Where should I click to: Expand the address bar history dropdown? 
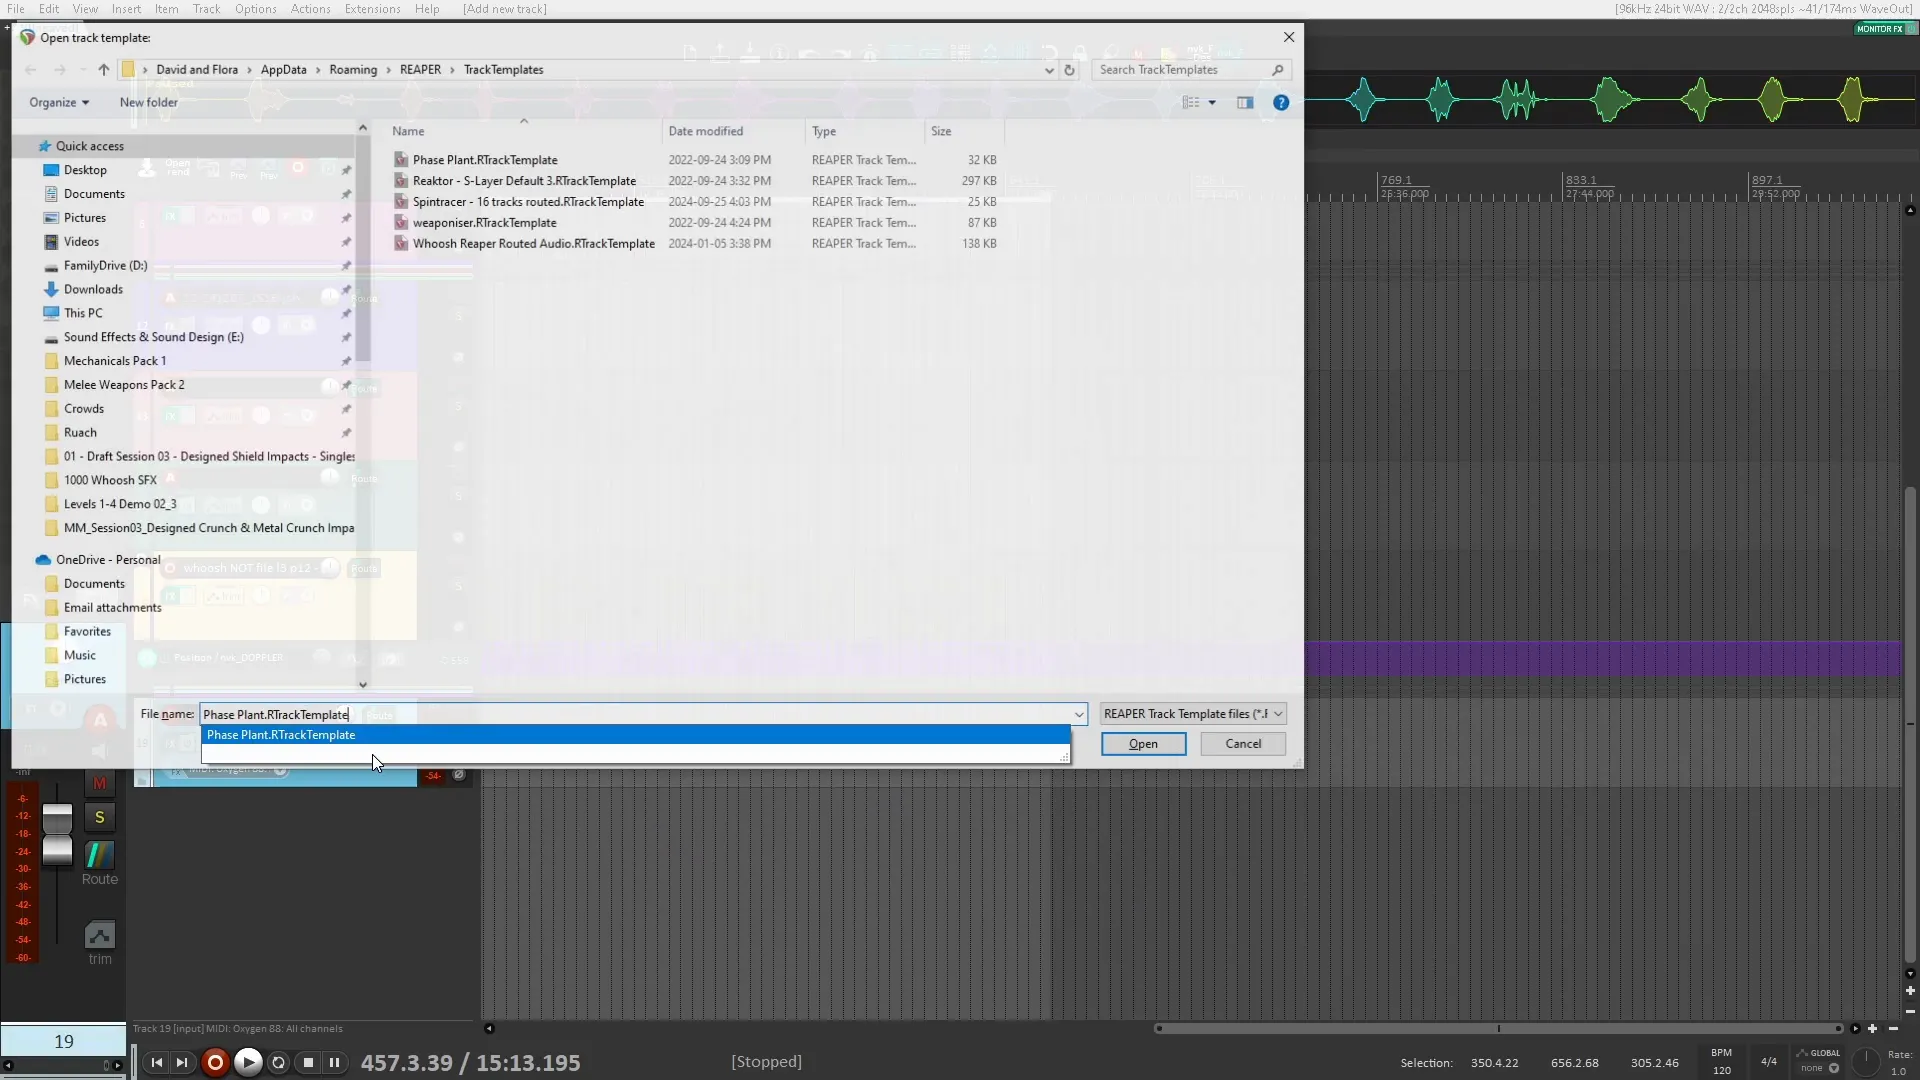pyautogui.click(x=1048, y=70)
